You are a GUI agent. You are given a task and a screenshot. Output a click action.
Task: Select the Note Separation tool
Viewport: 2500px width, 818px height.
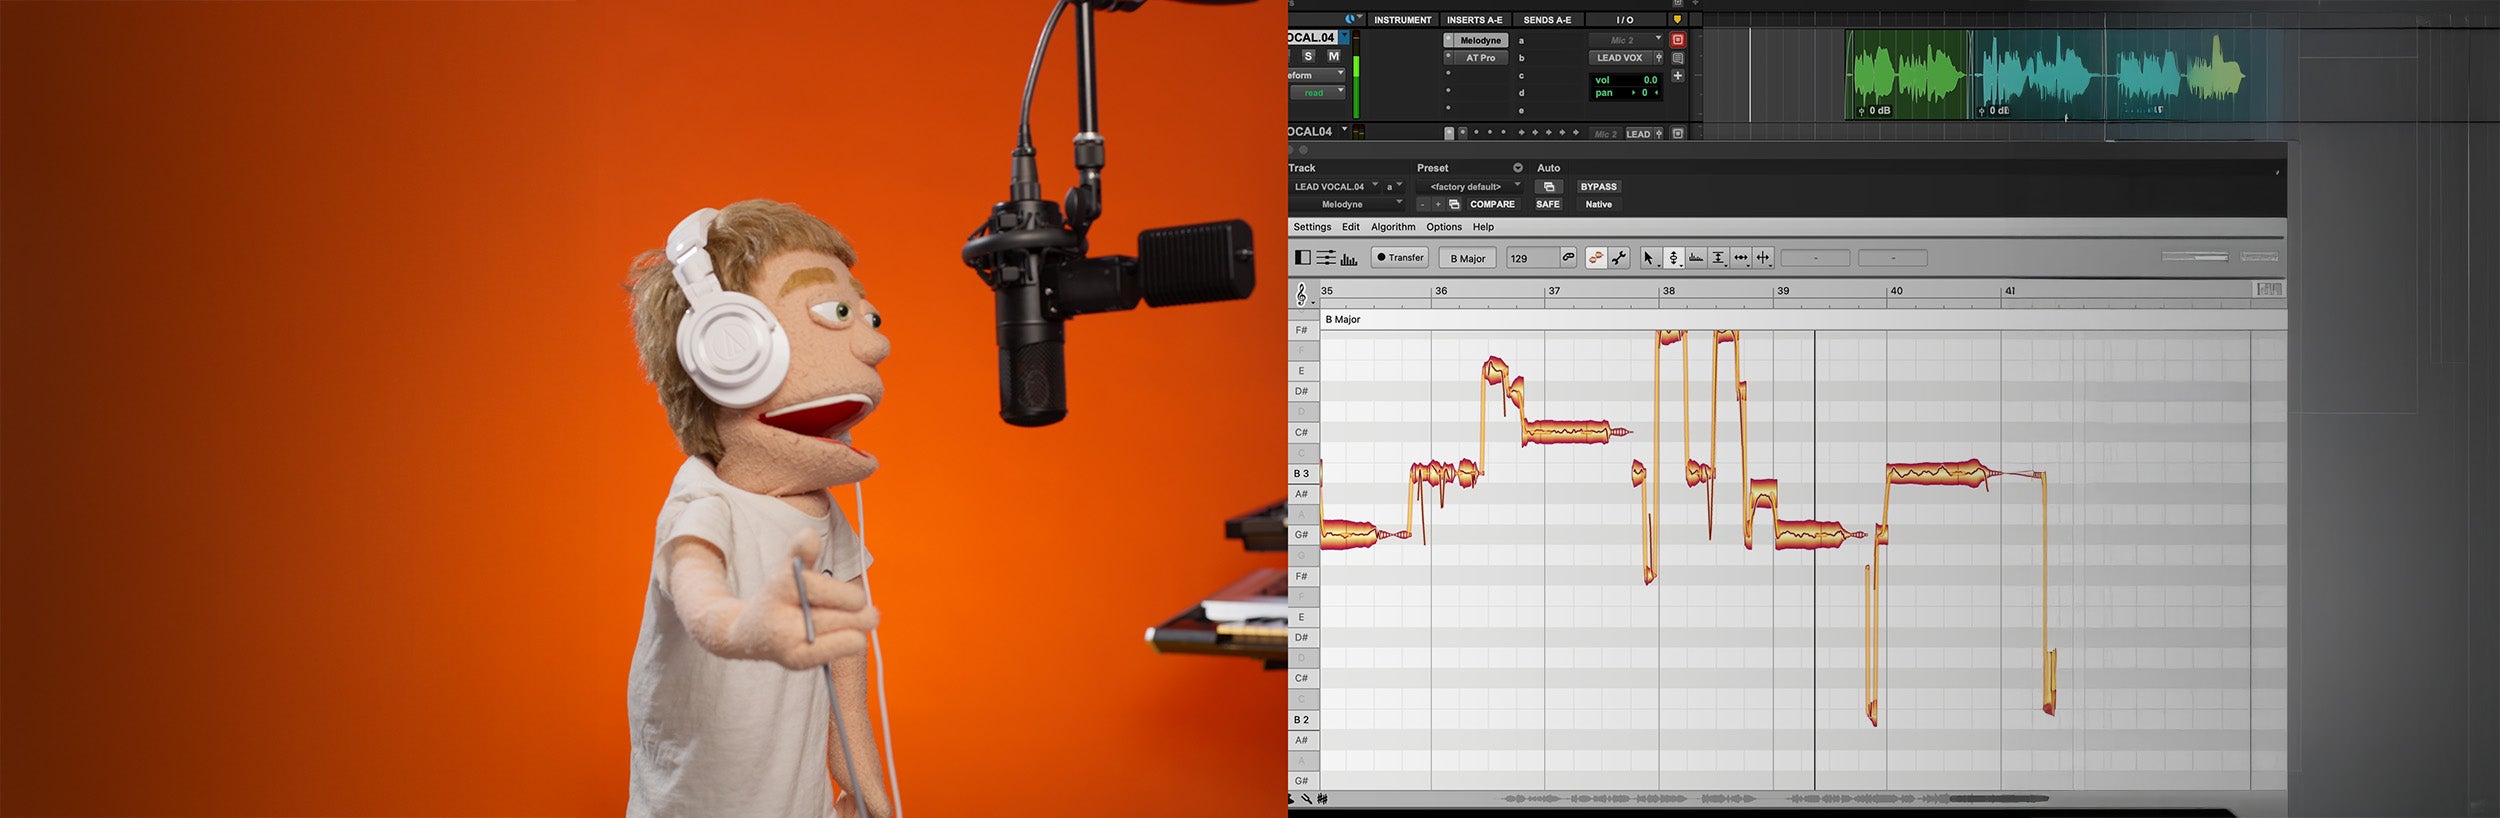[x=1764, y=258]
